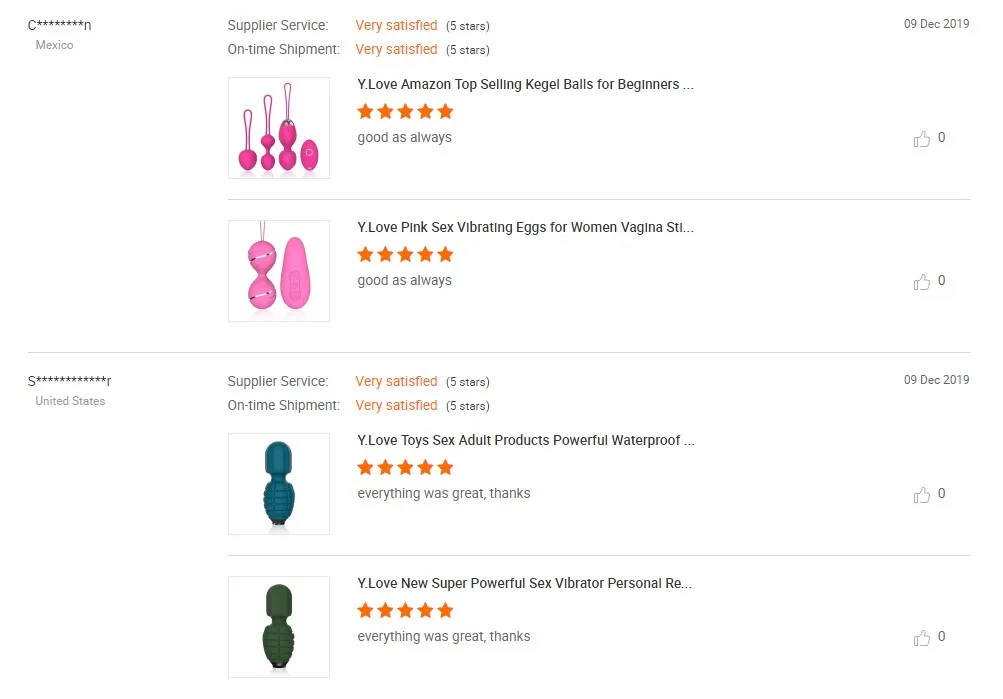Screen dimensions: 1003x699
Task: Click United States reviewer's On-time Shipment 'Very satisfied'
Action: (x=396, y=405)
